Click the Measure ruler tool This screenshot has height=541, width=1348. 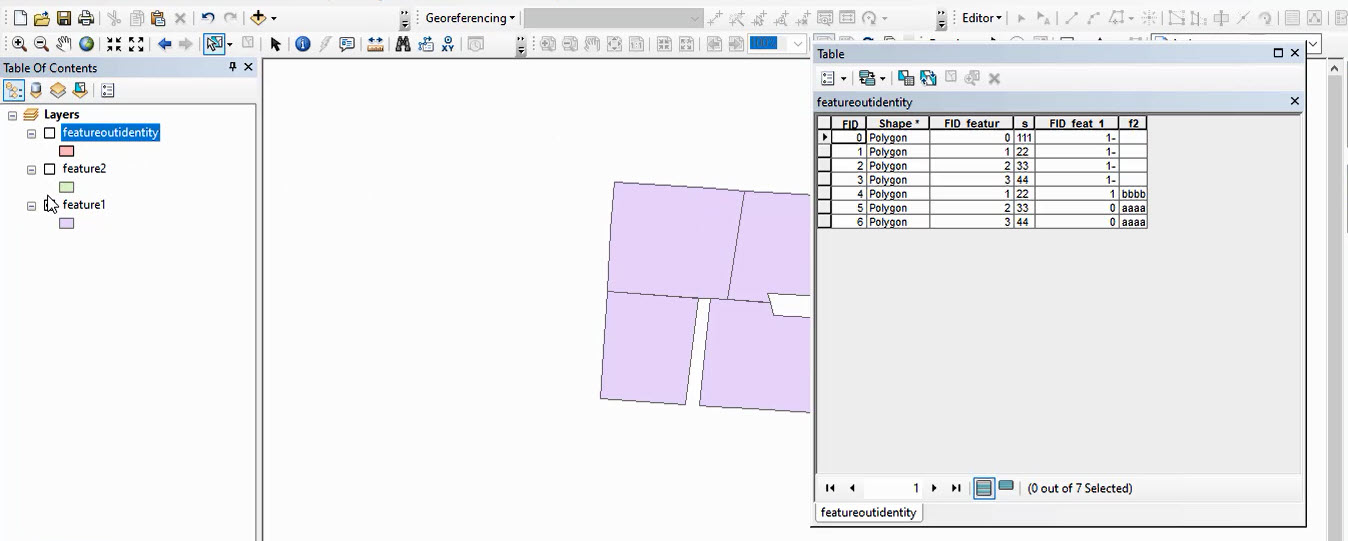click(376, 44)
